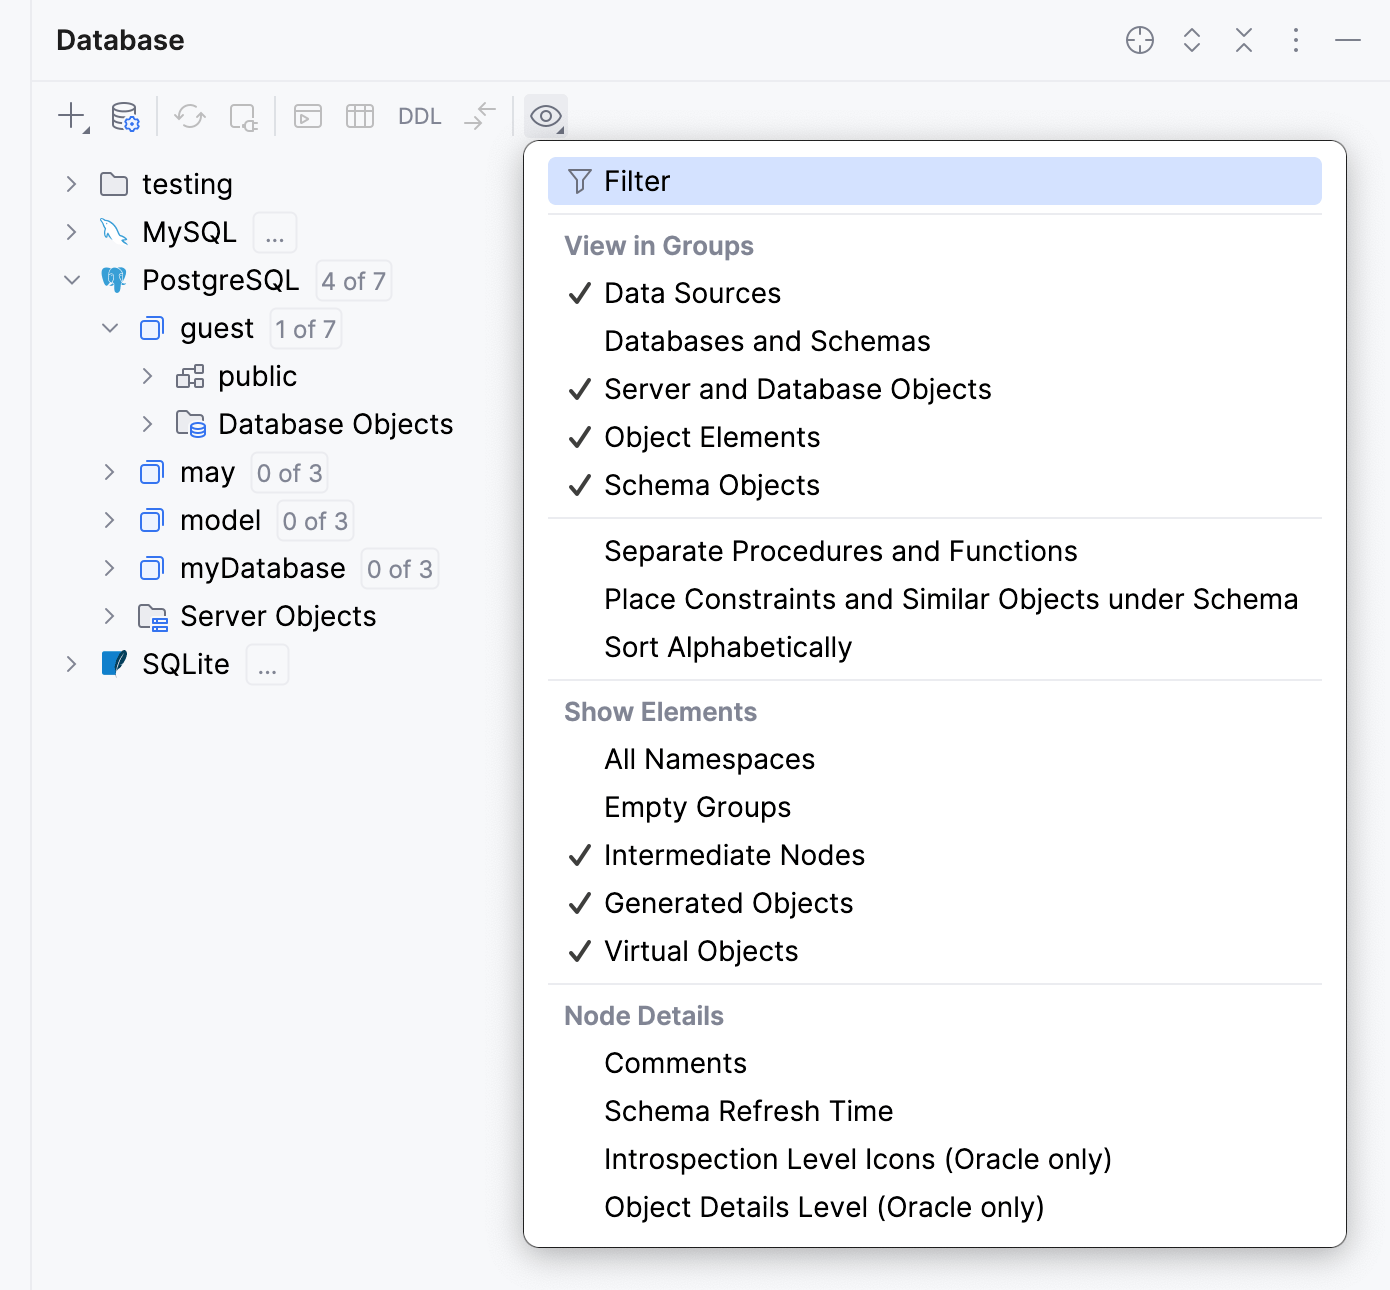Expand the Server Objects node
This screenshot has height=1290, width=1390.
click(x=109, y=616)
